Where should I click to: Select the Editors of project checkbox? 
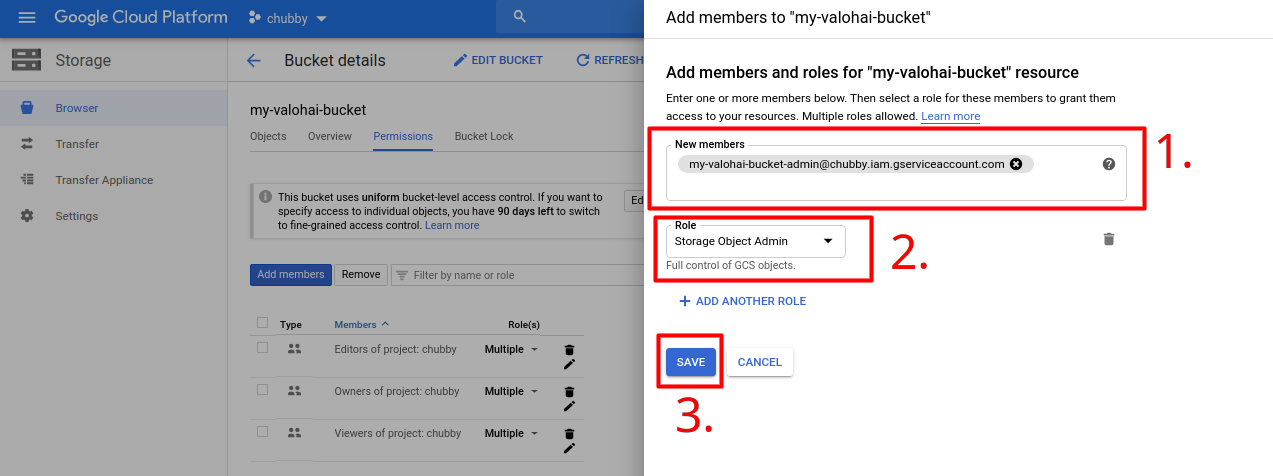click(x=263, y=348)
